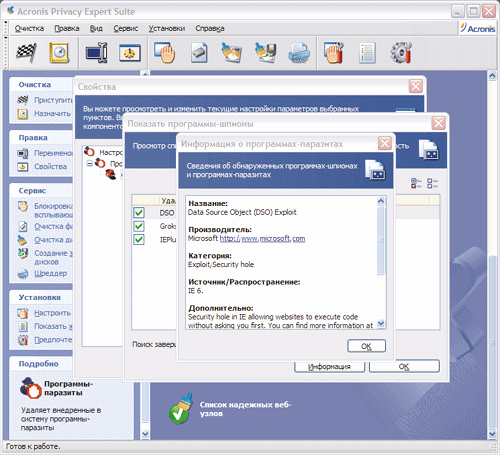Image resolution: width=500 pixels, height=455 pixels.
Task: Open the Правка menu
Action: pyautogui.click(x=67, y=29)
